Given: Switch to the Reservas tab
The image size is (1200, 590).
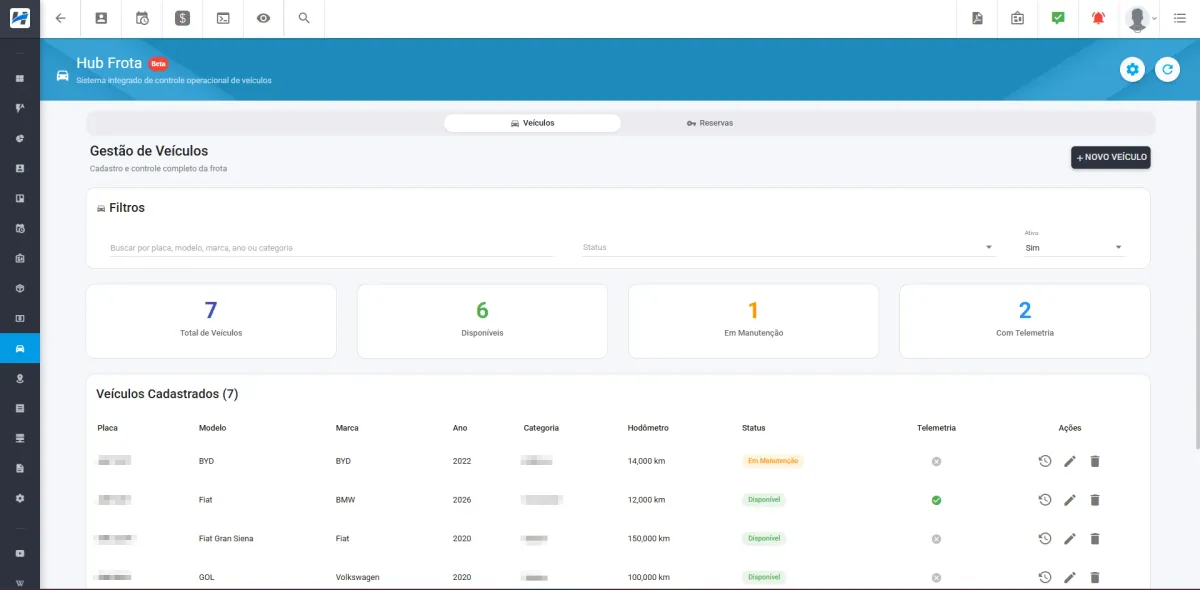Looking at the screenshot, I should (710, 123).
